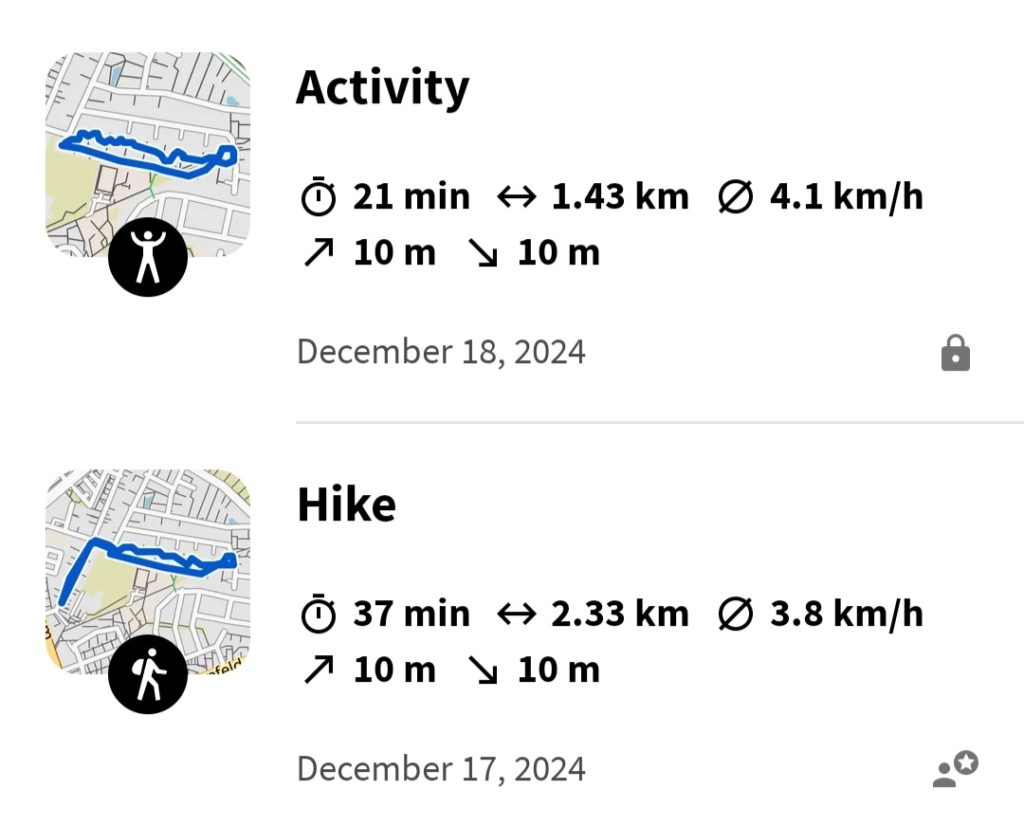Select the December 17, 2024 date
The height and width of the screenshot is (826, 1024).
pyautogui.click(x=441, y=769)
